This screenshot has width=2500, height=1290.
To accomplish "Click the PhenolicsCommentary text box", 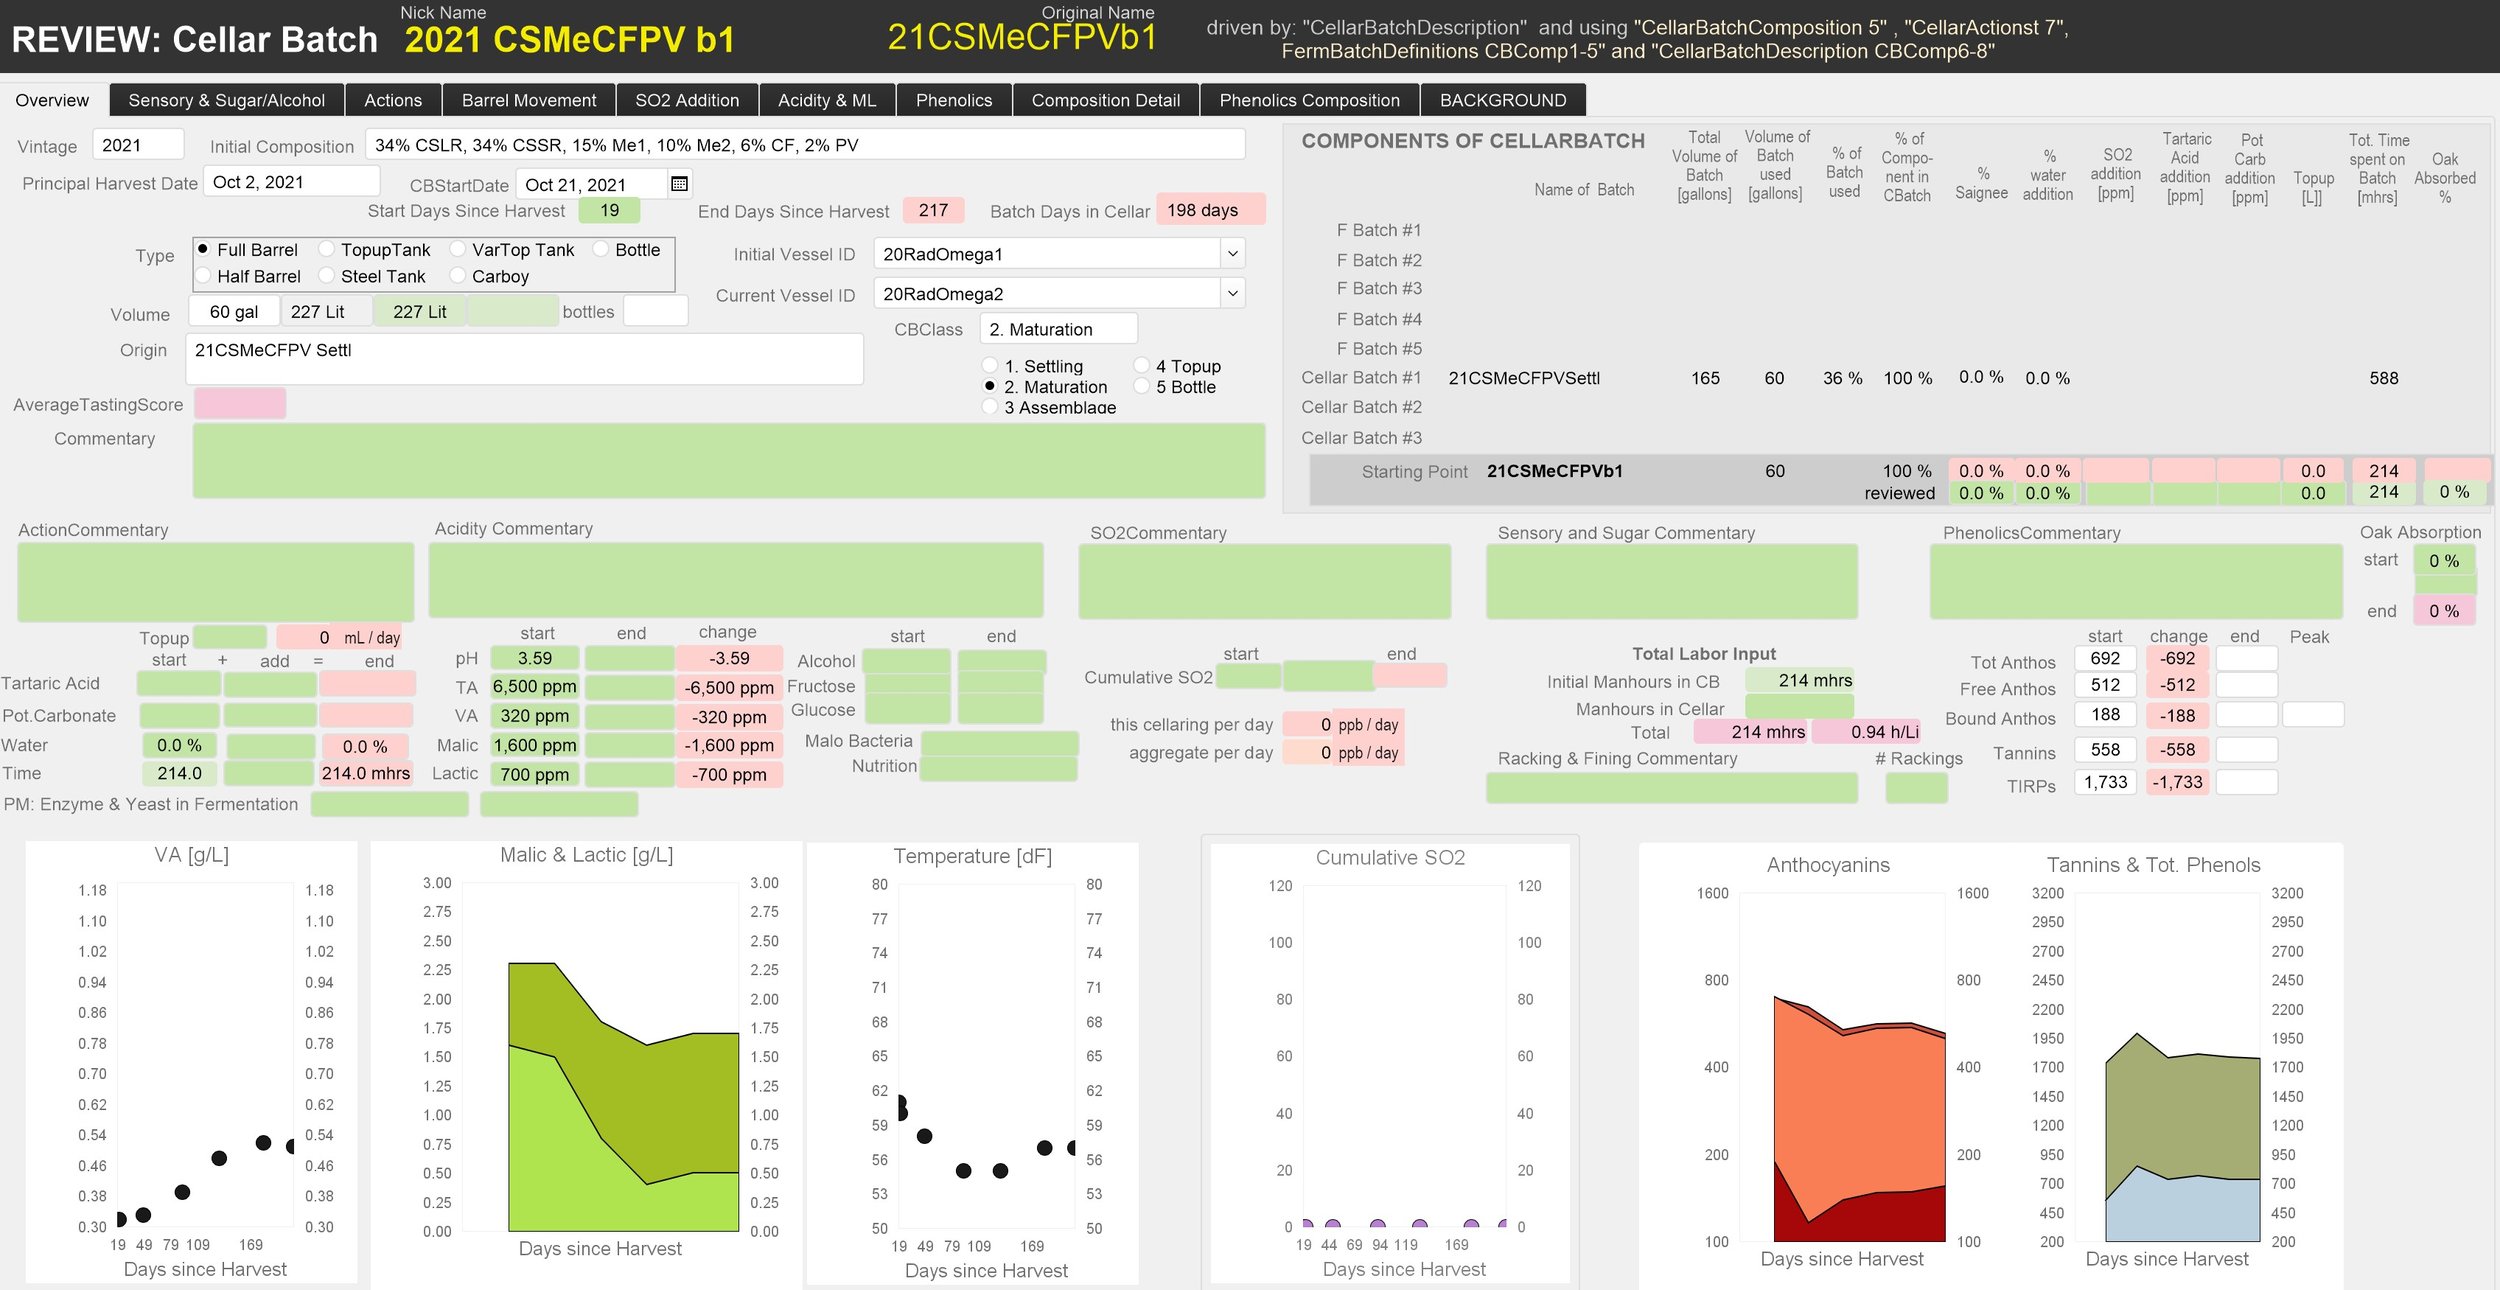I will click(x=2136, y=582).
